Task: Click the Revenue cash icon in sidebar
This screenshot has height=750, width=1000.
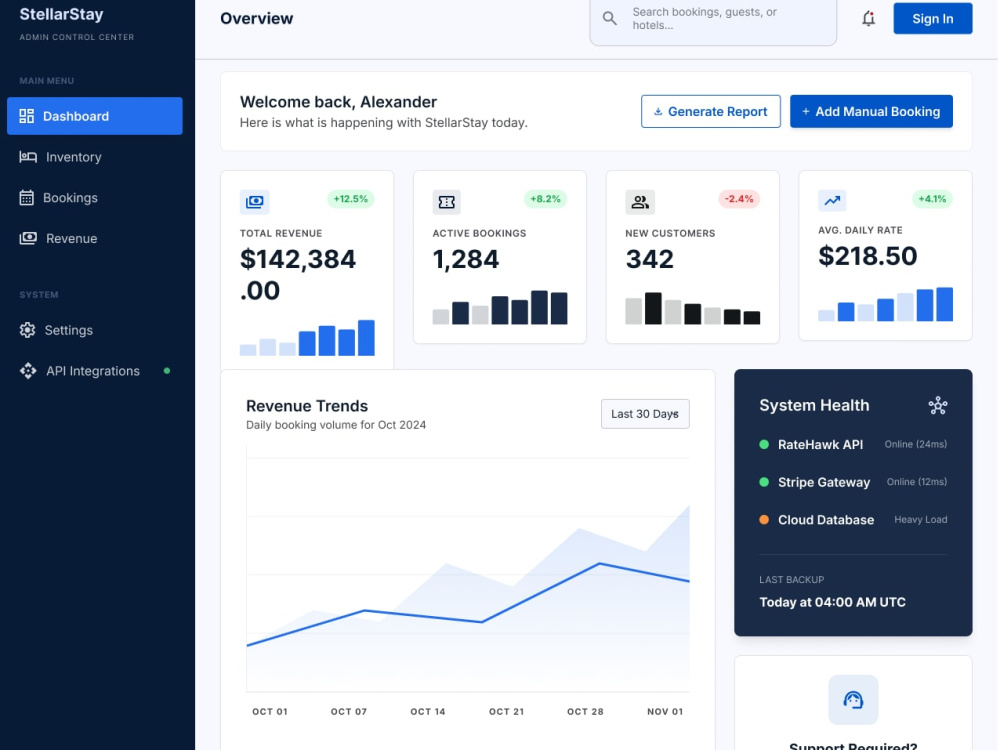Action: pos(27,239)
